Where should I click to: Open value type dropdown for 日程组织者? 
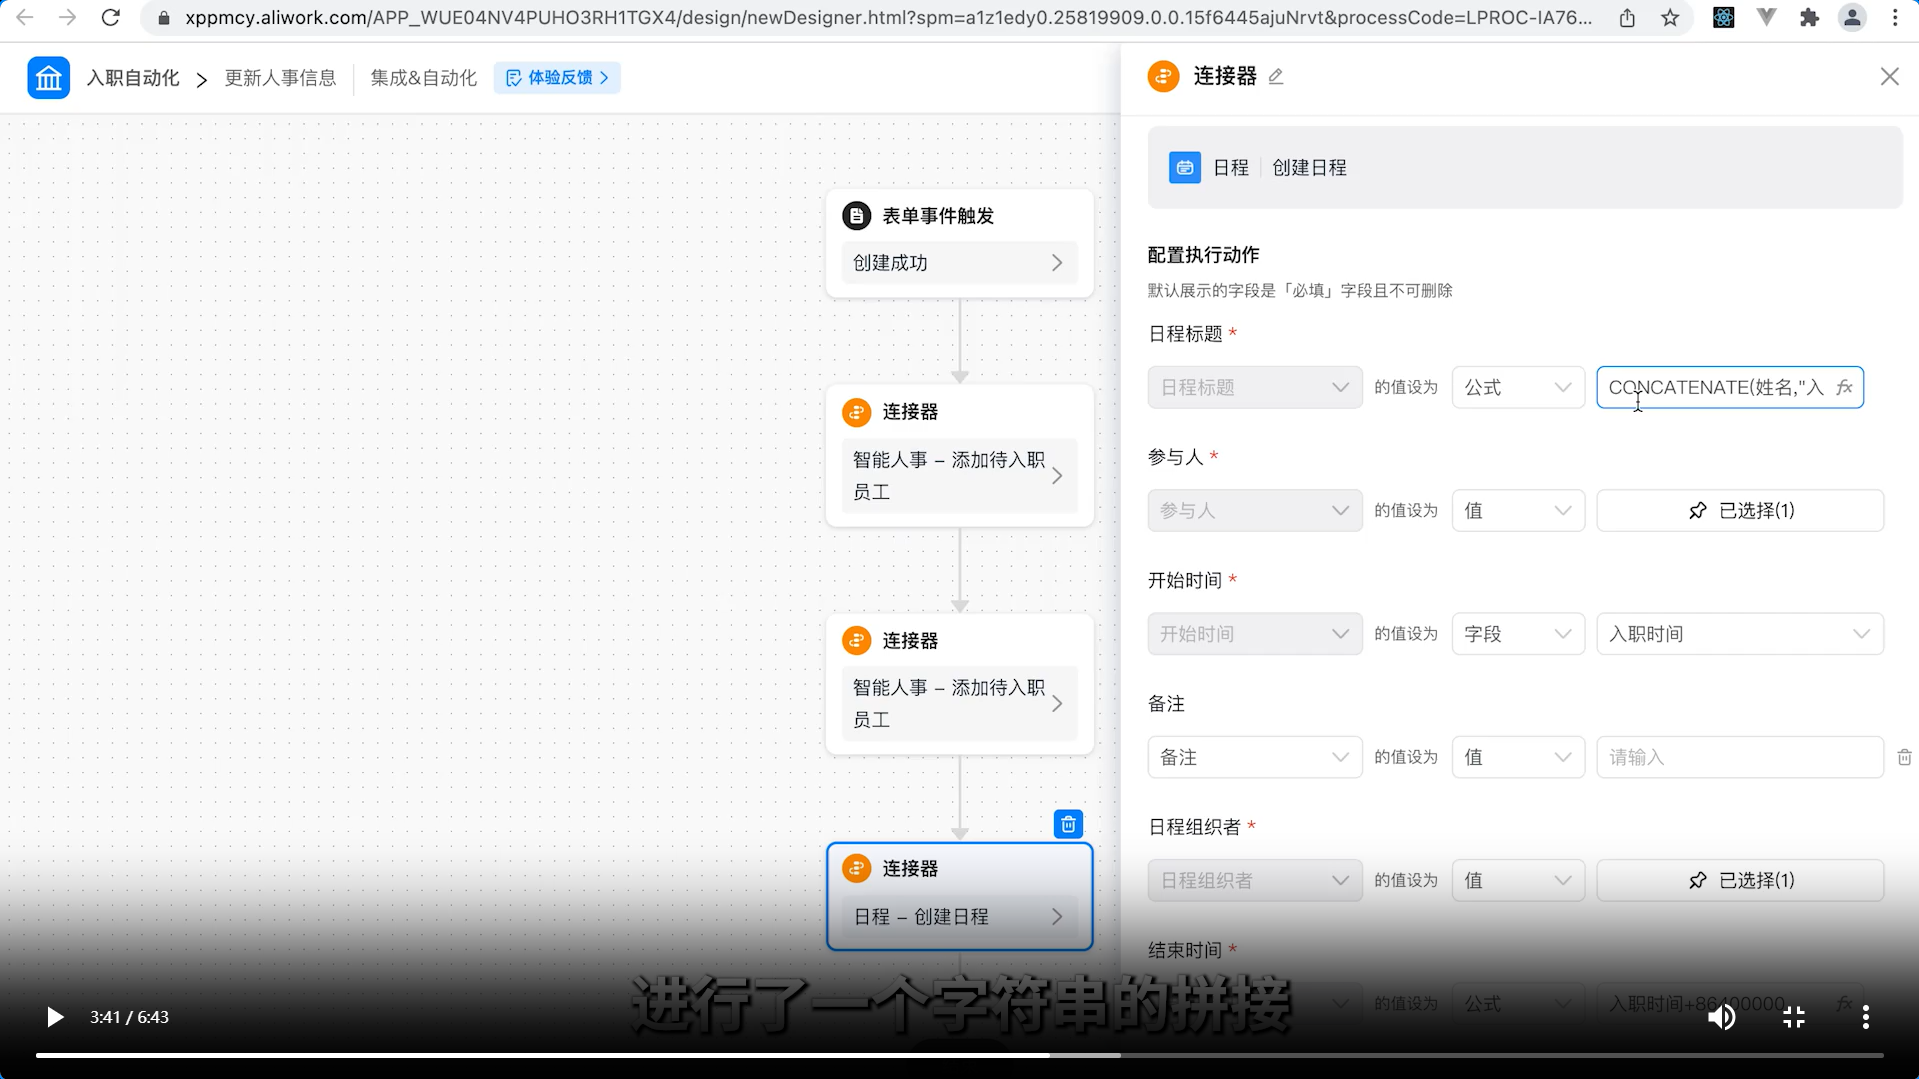click(1517, 880)
